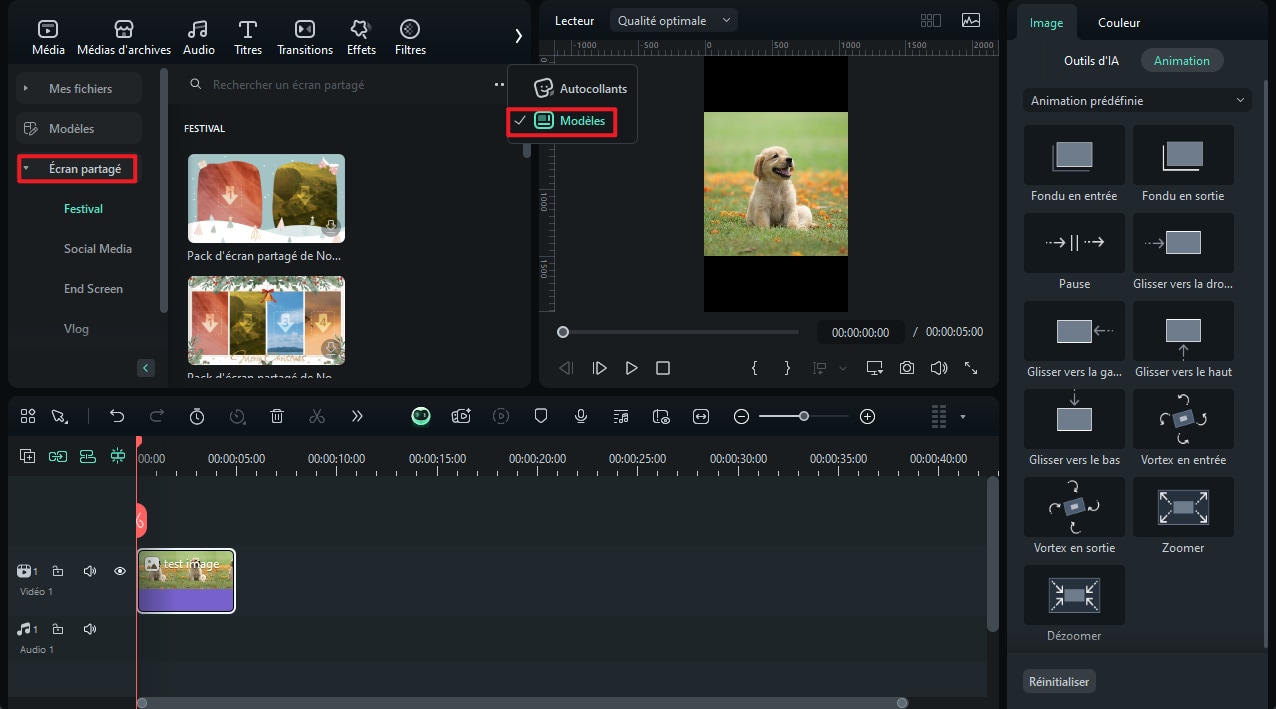This screenshot has height=709, width=1276.
Task: Select the Festival subcategory
Action: click(83, 209)
